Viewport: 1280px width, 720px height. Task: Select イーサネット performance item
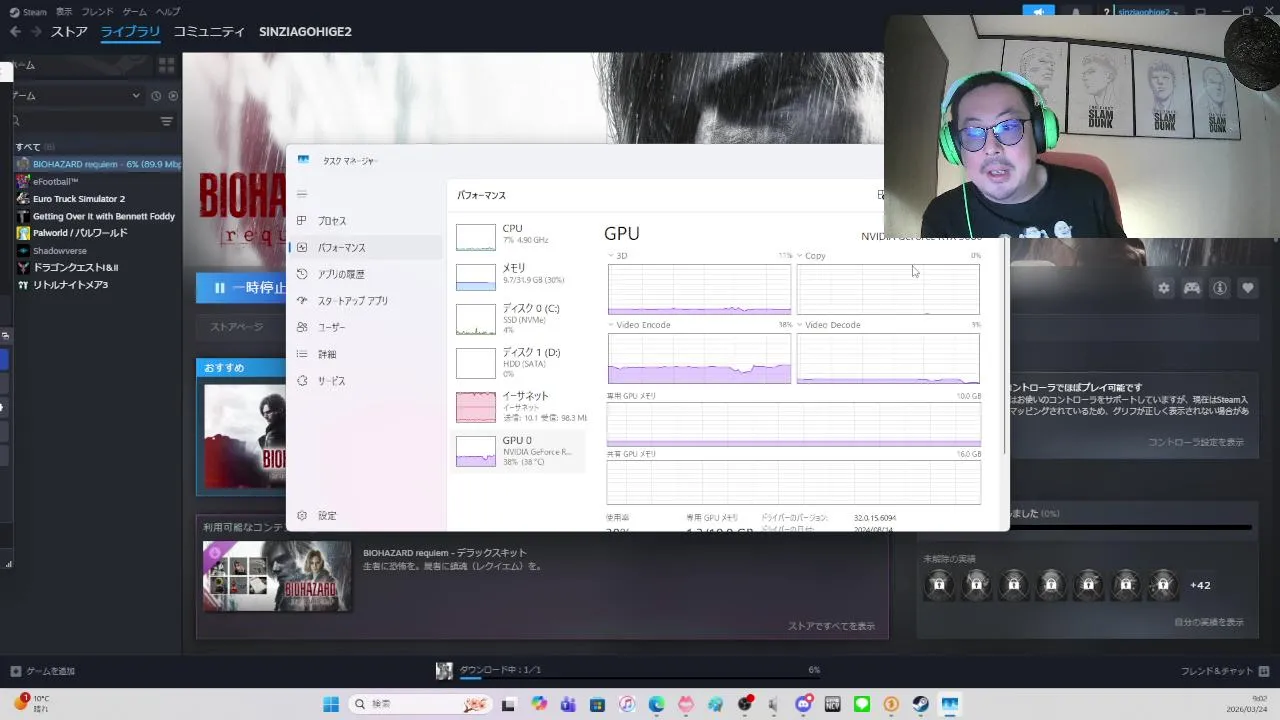pos(520,406)
